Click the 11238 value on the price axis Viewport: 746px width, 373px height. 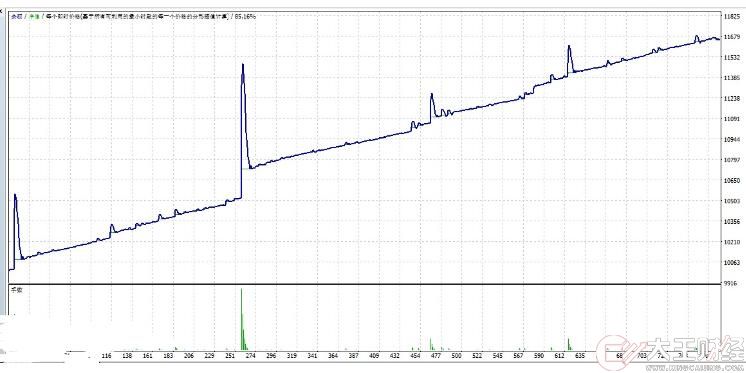tap(733, 98)
